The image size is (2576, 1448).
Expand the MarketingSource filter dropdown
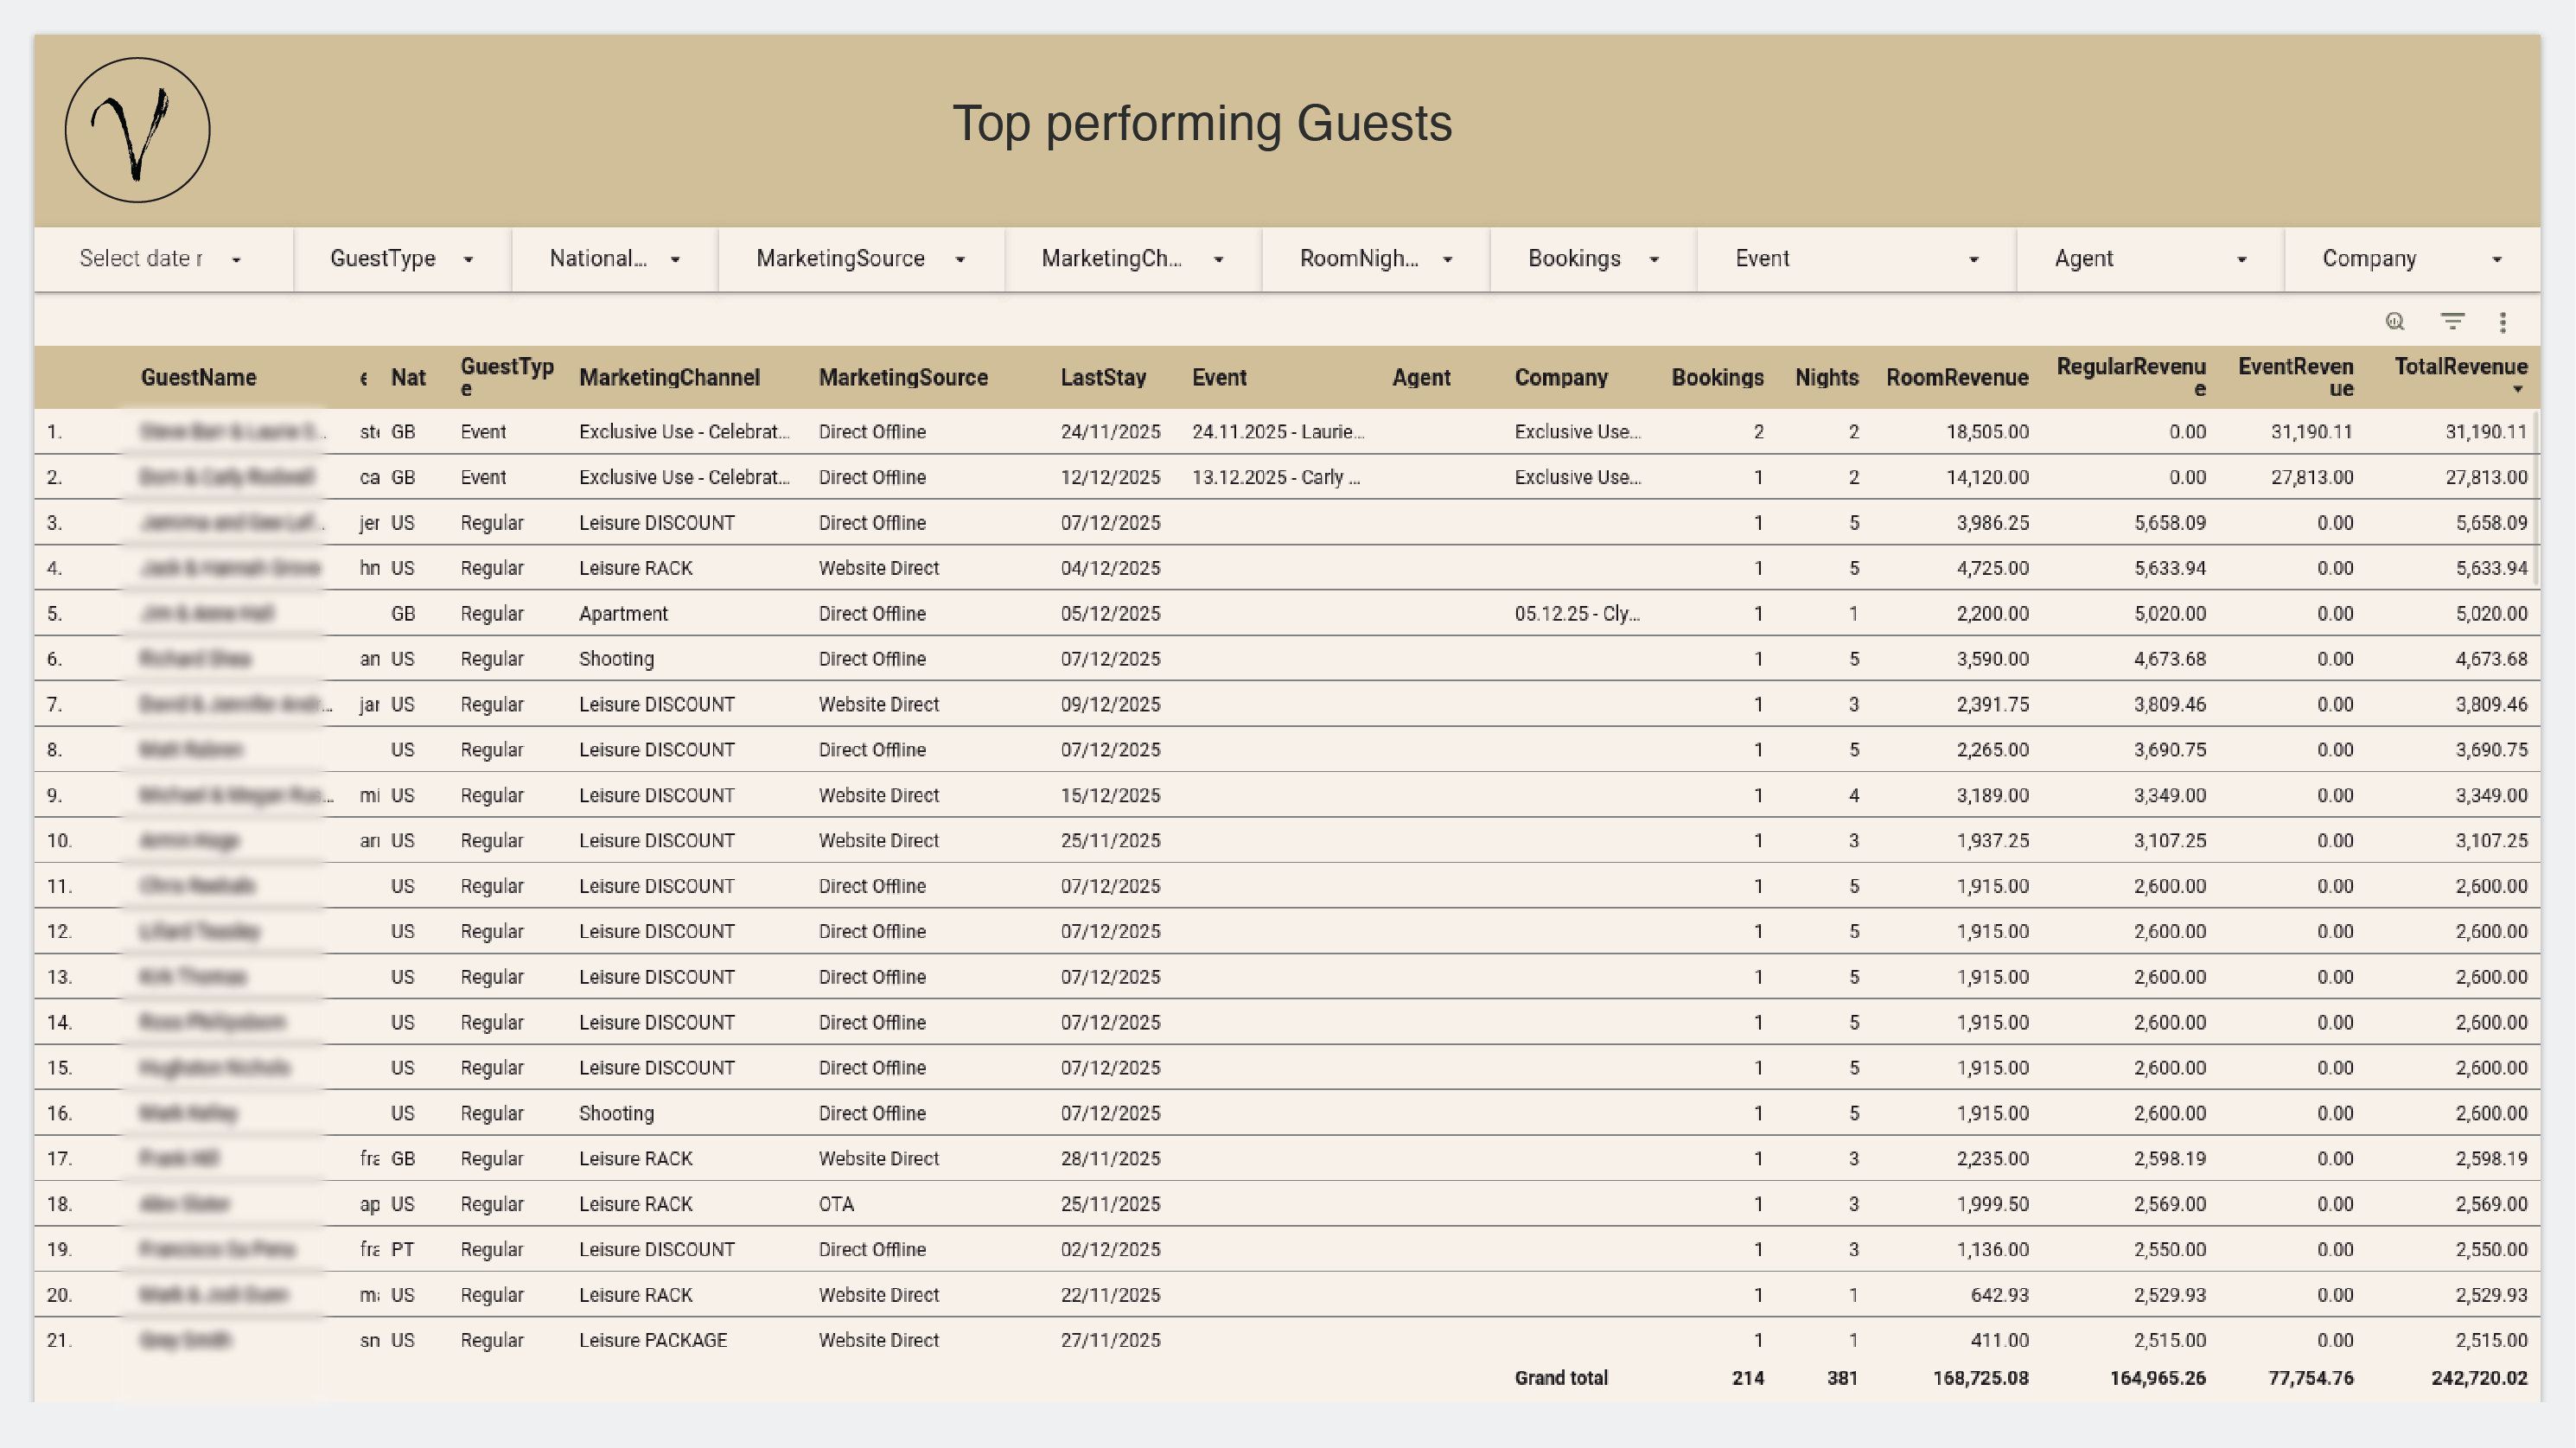860,259
